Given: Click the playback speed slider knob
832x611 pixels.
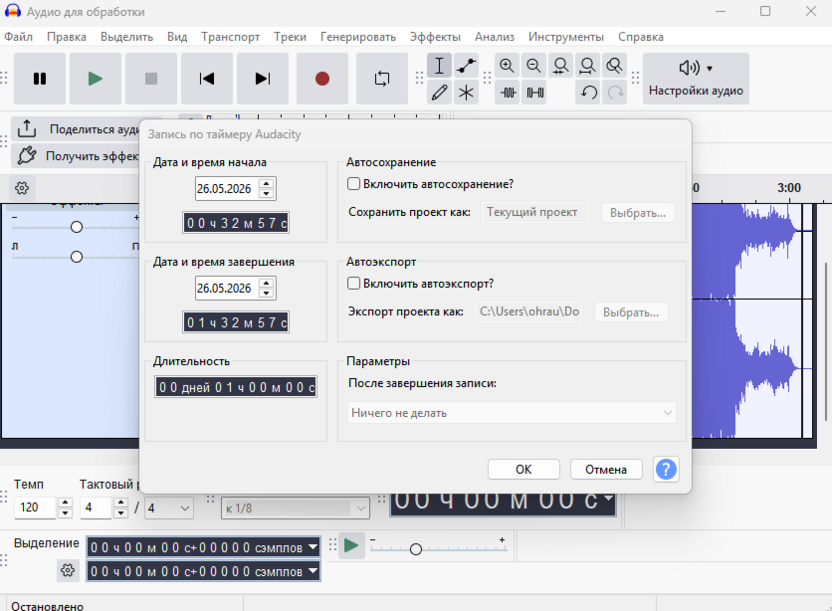Looking at the screenshot, I should pyautogui.click(x=416, y=549).
